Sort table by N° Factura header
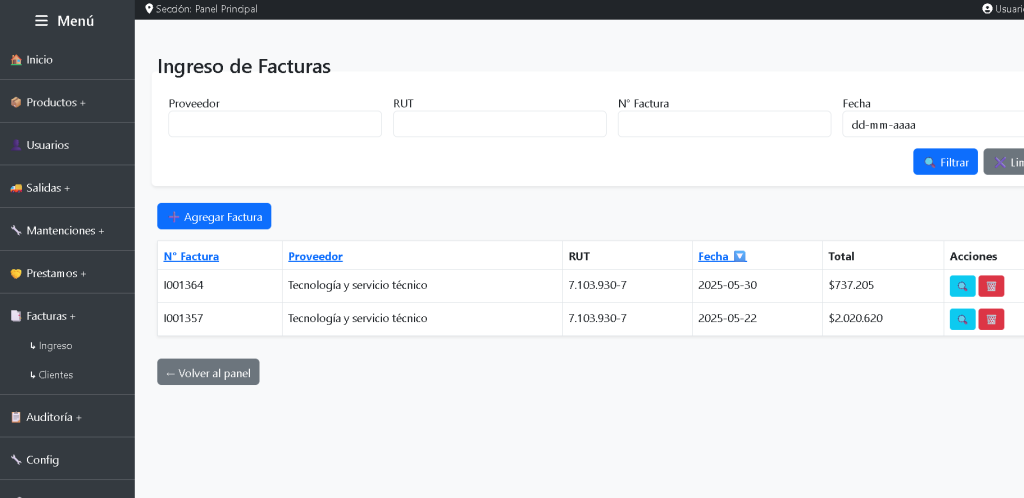The image size is (1024, 498). coord(191,257)
